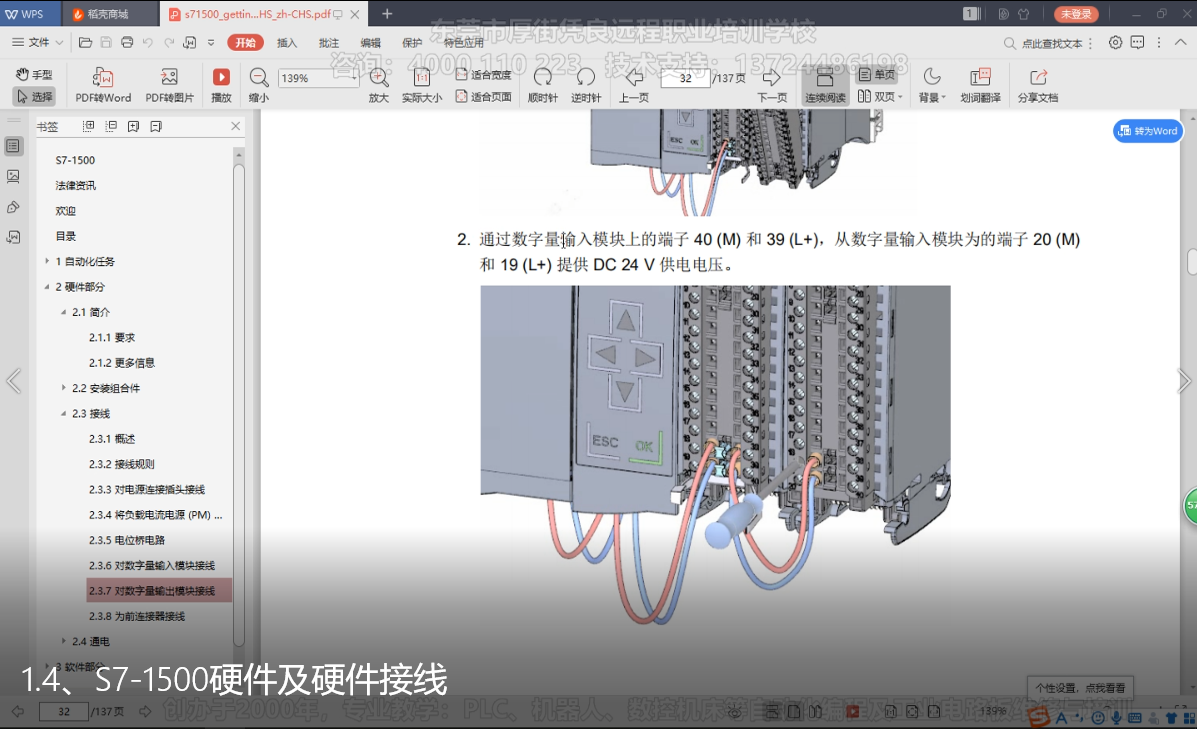Expand the '1 自动化任务' bookmark
The height and width of the screenshot is (729, 1197).
pos(47,261)
